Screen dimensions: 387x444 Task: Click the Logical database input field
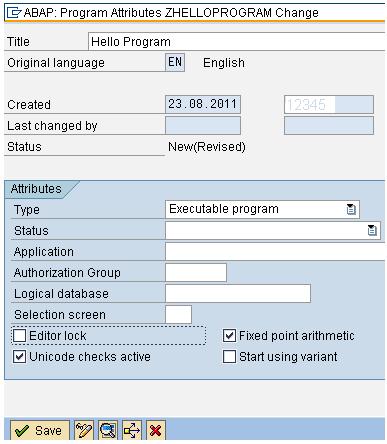(x=238, y=294)
